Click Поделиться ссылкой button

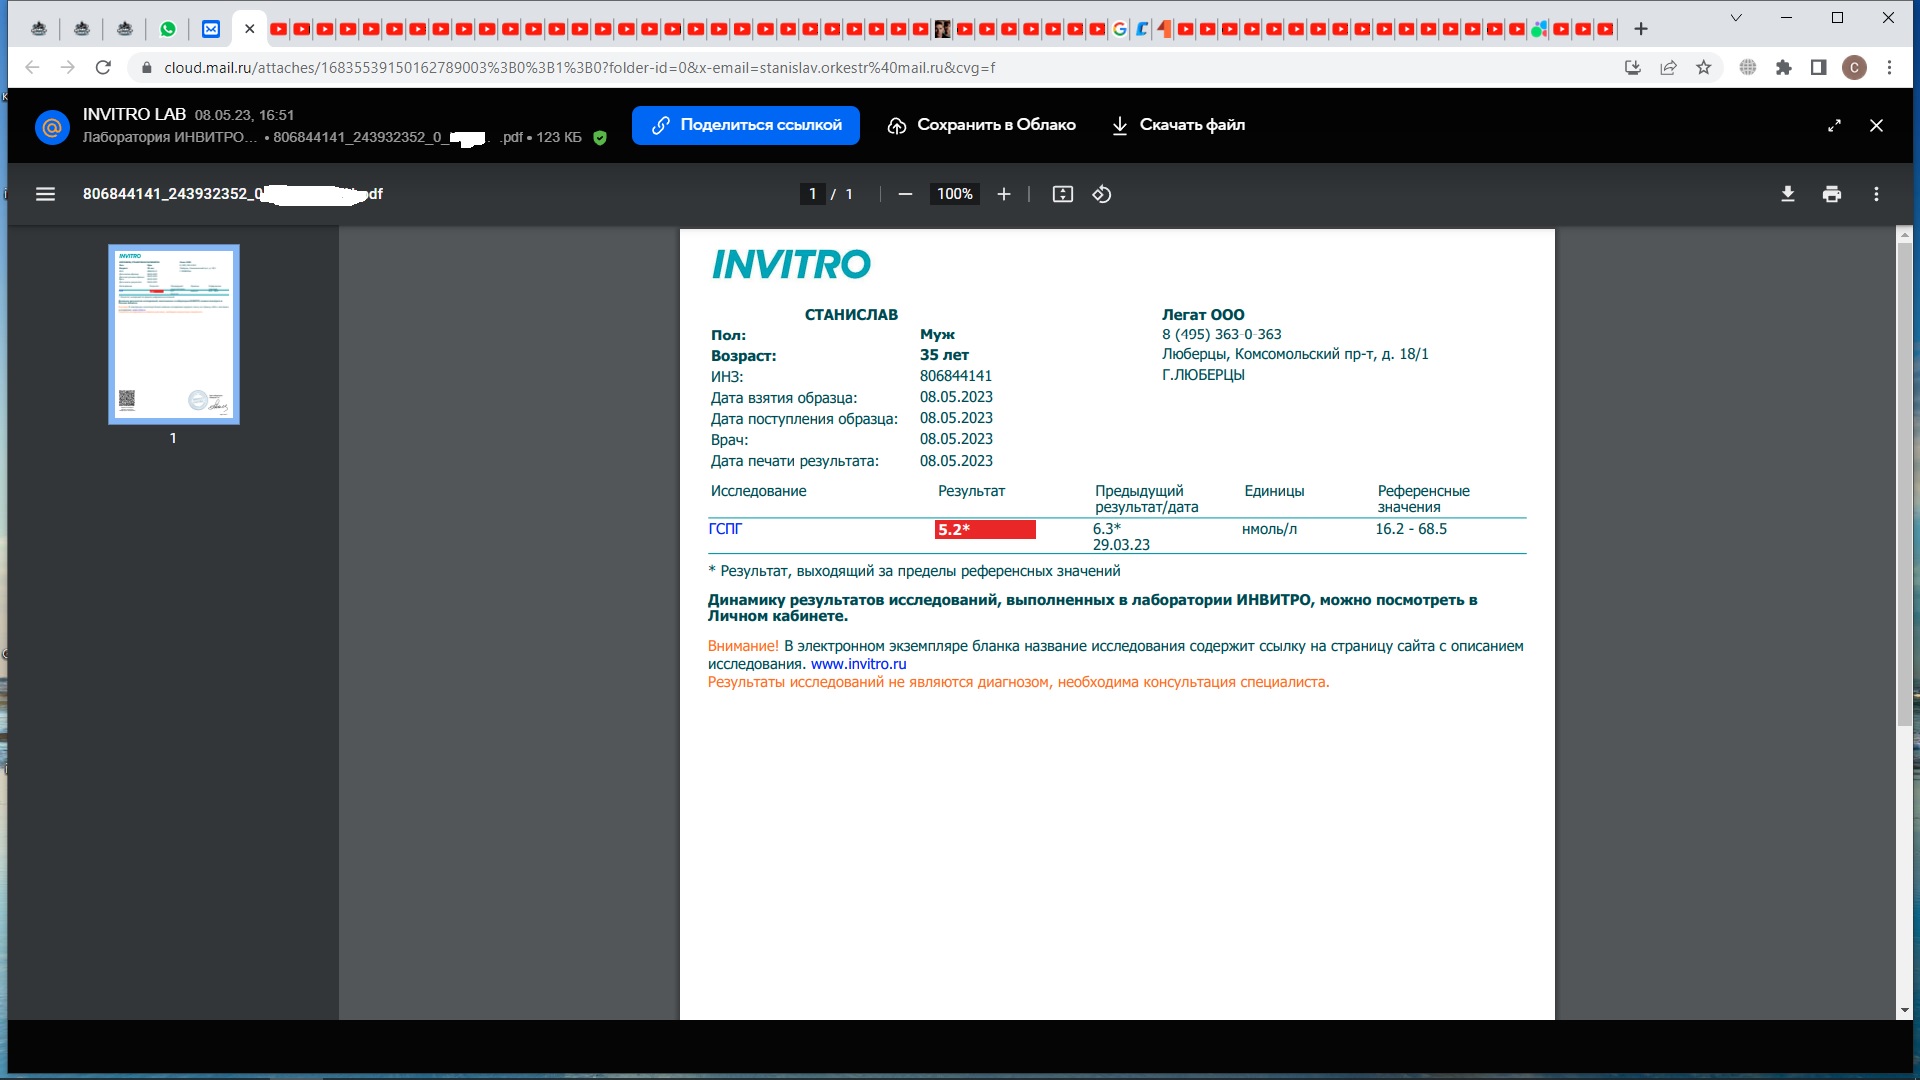pyautogui.click(x=746, y=125)
